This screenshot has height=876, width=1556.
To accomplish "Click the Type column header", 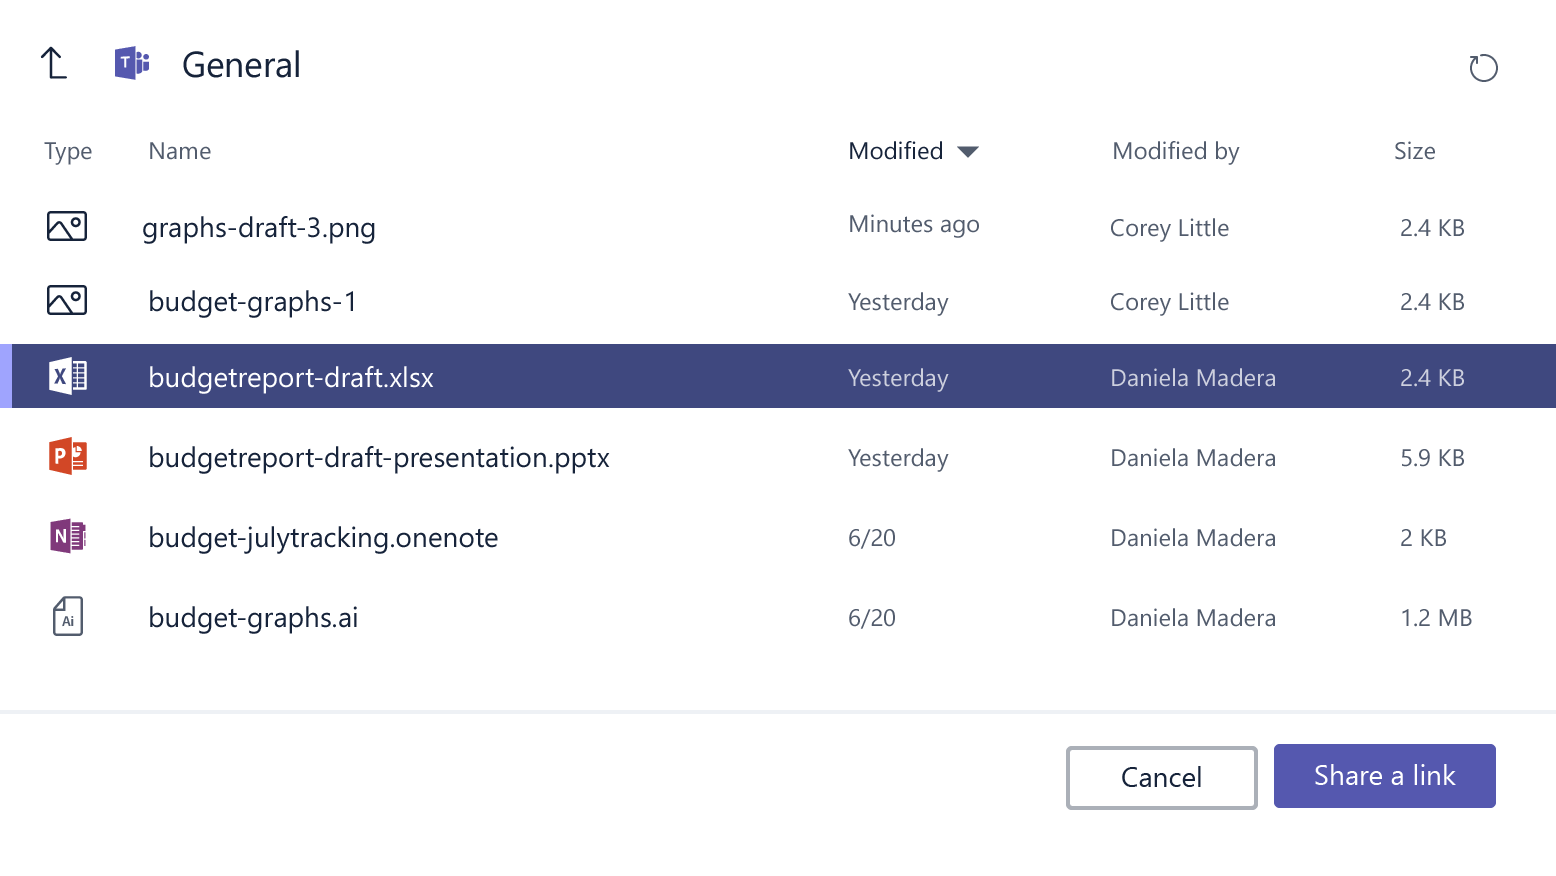I will click(67, 151).
